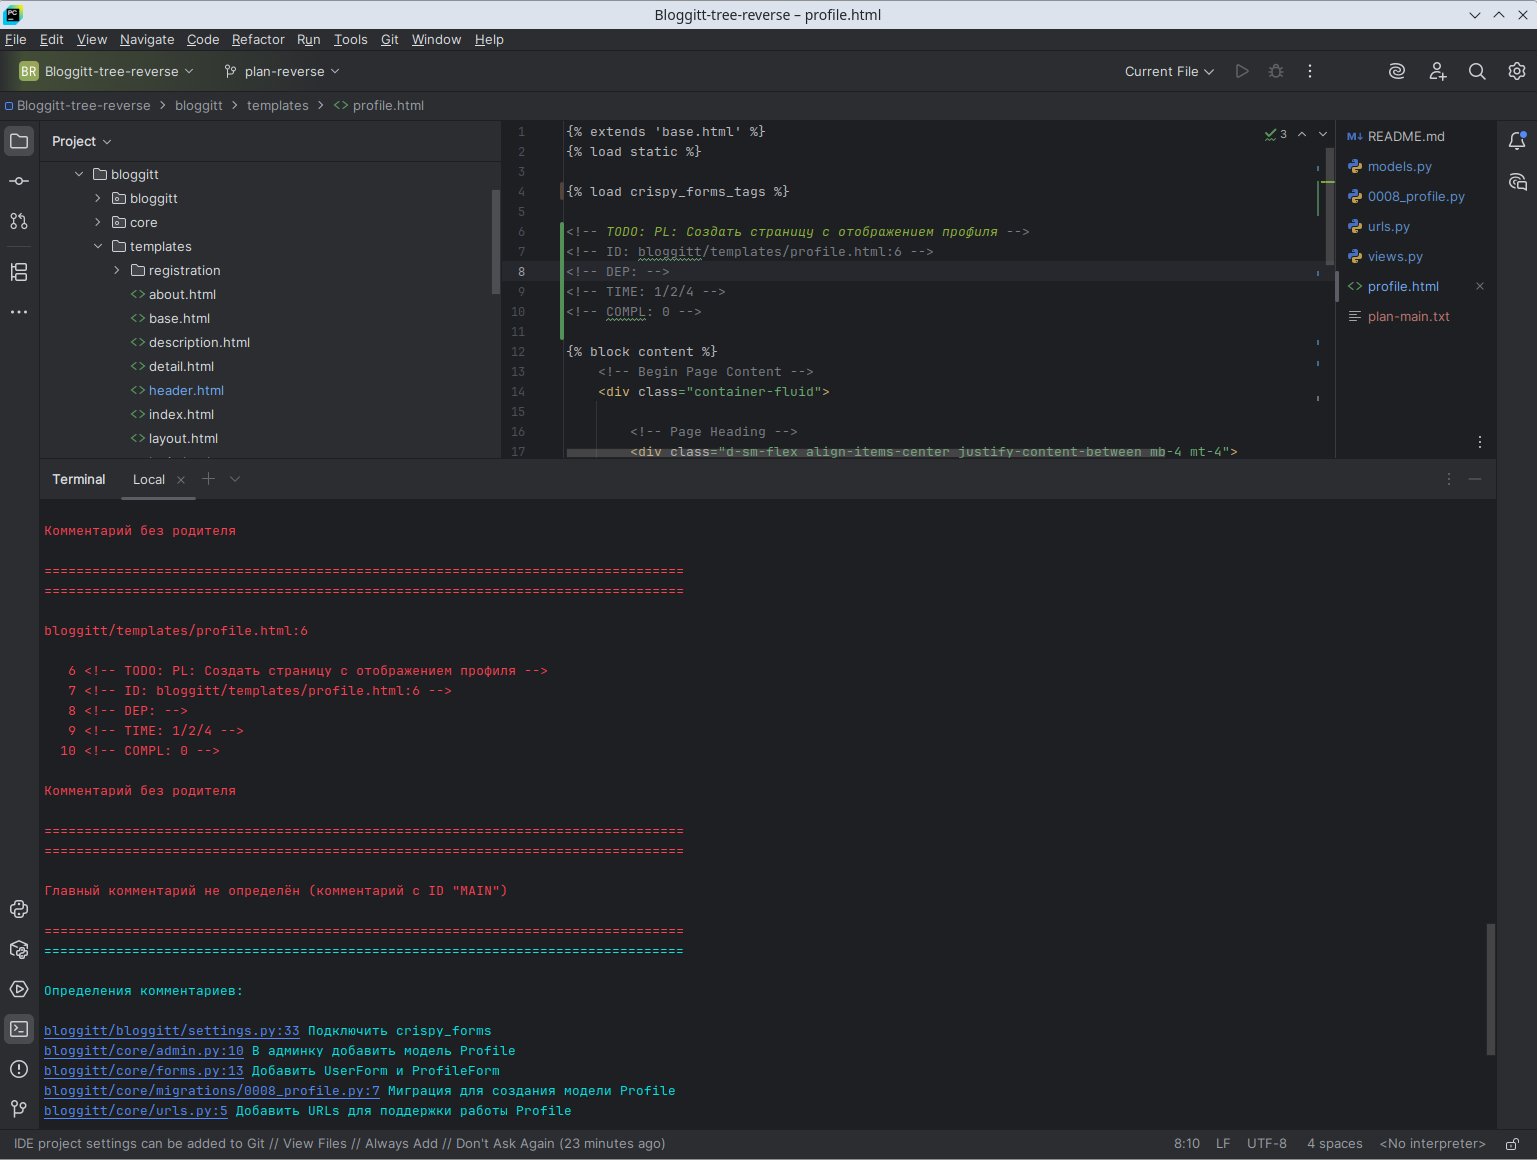This screenshot has height=1160, width=1537.
Task: Open link bloggitt/core/migrations/0008_profile.py:7
Action: [212, 1090]
